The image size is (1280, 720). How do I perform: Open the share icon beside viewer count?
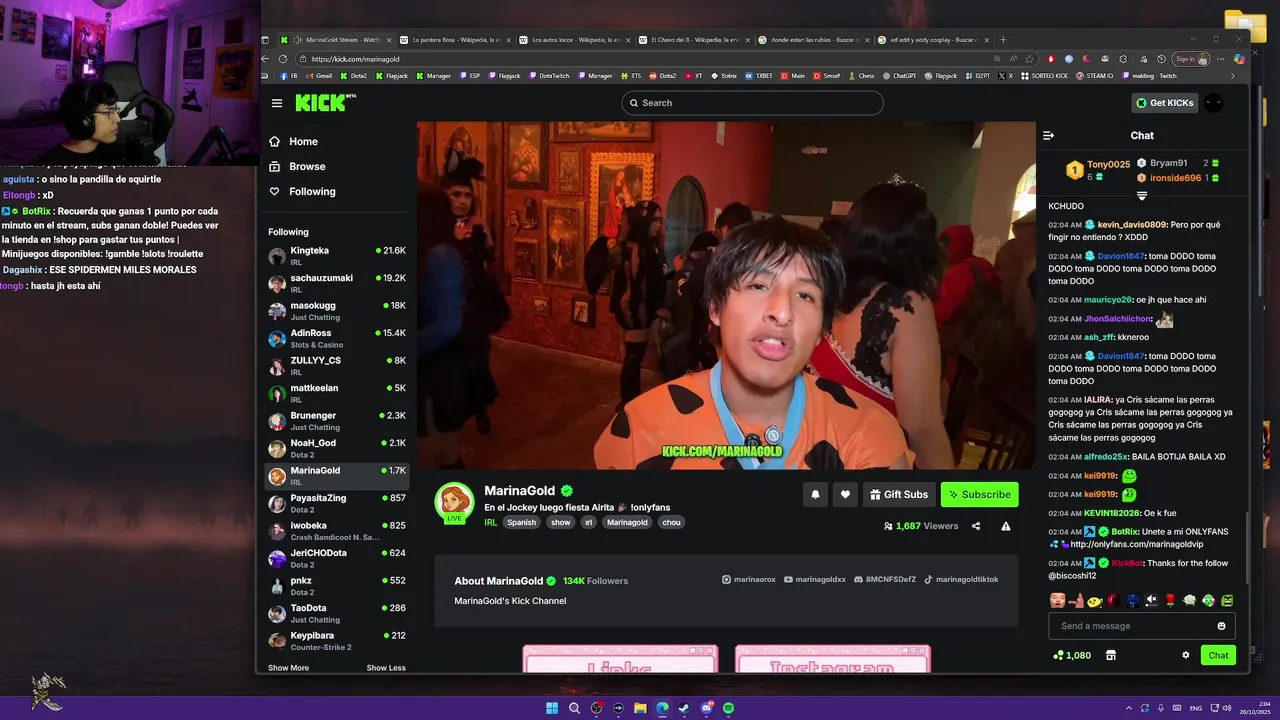point(976,526)
